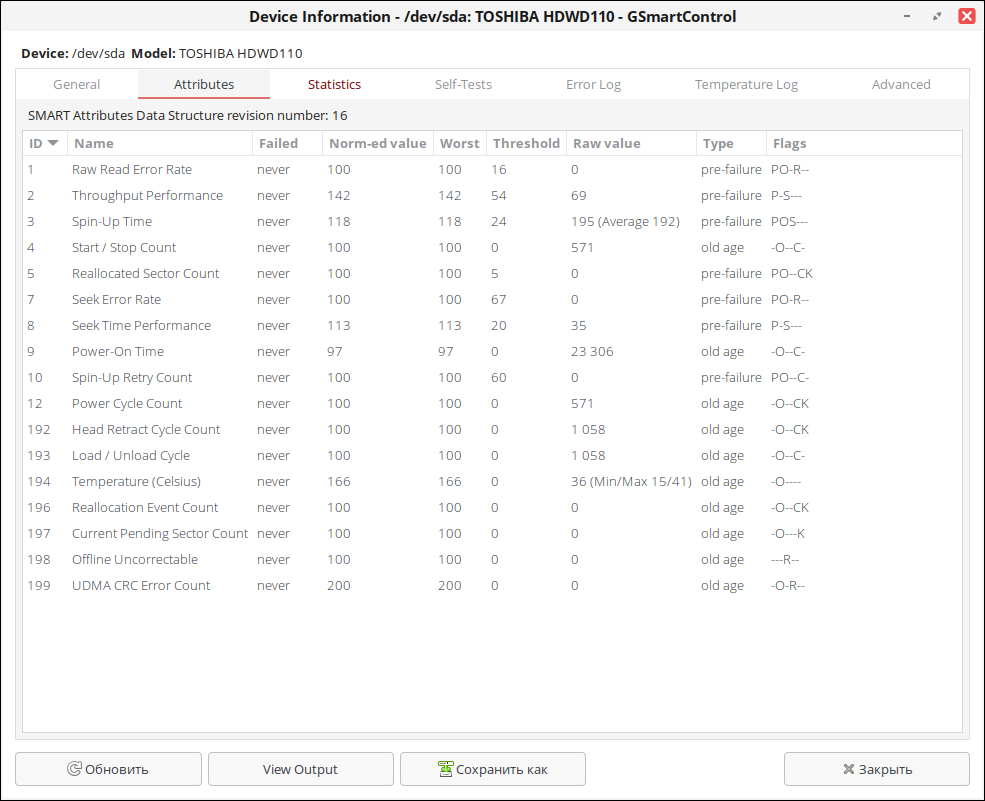Click the ID column sort arrow
The height and width of the screenshot is (801, 985).
pos(53,143)
